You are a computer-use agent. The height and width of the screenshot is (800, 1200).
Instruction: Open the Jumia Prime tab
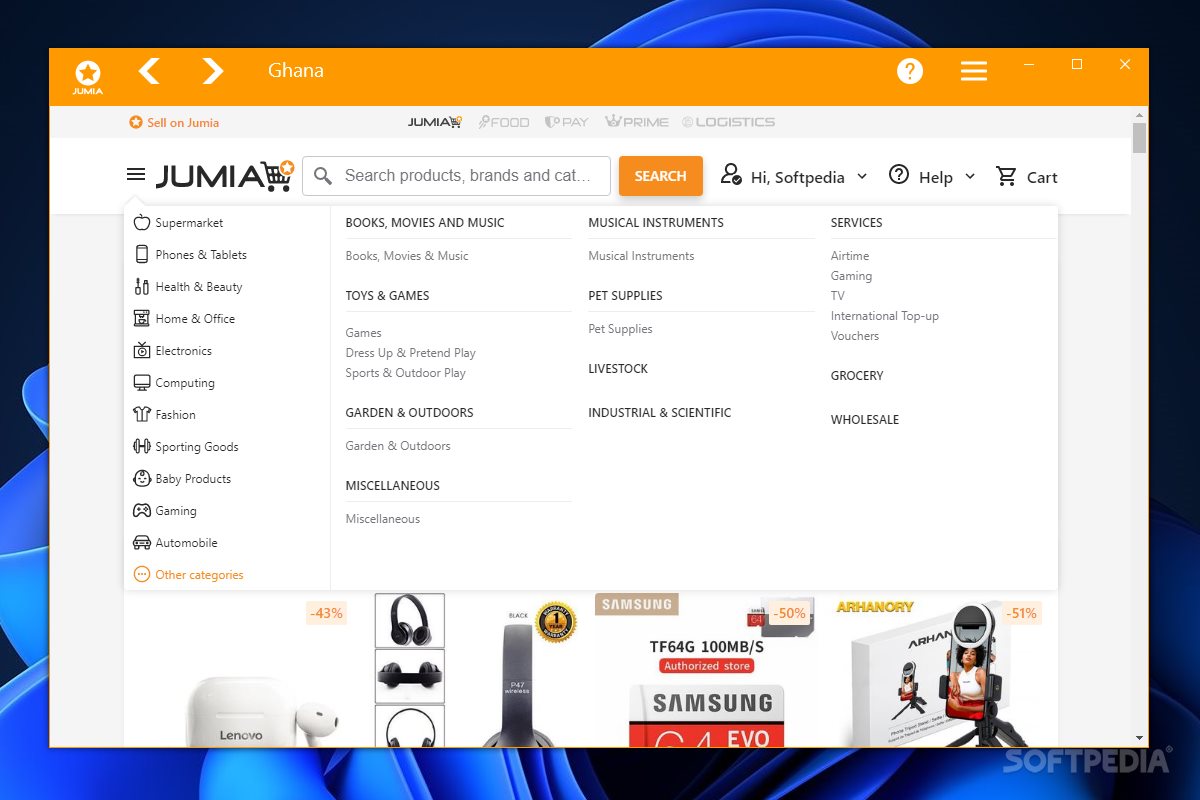[x=637, y=122]
